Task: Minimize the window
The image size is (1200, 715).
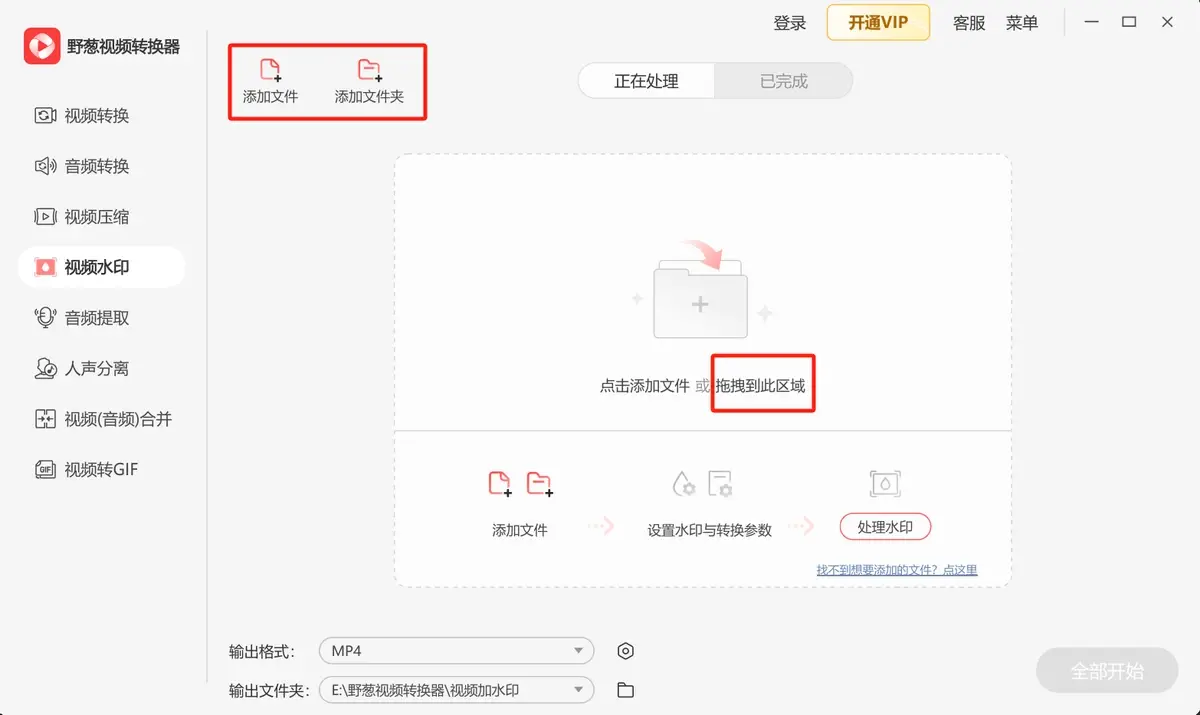Action: 1091,22
